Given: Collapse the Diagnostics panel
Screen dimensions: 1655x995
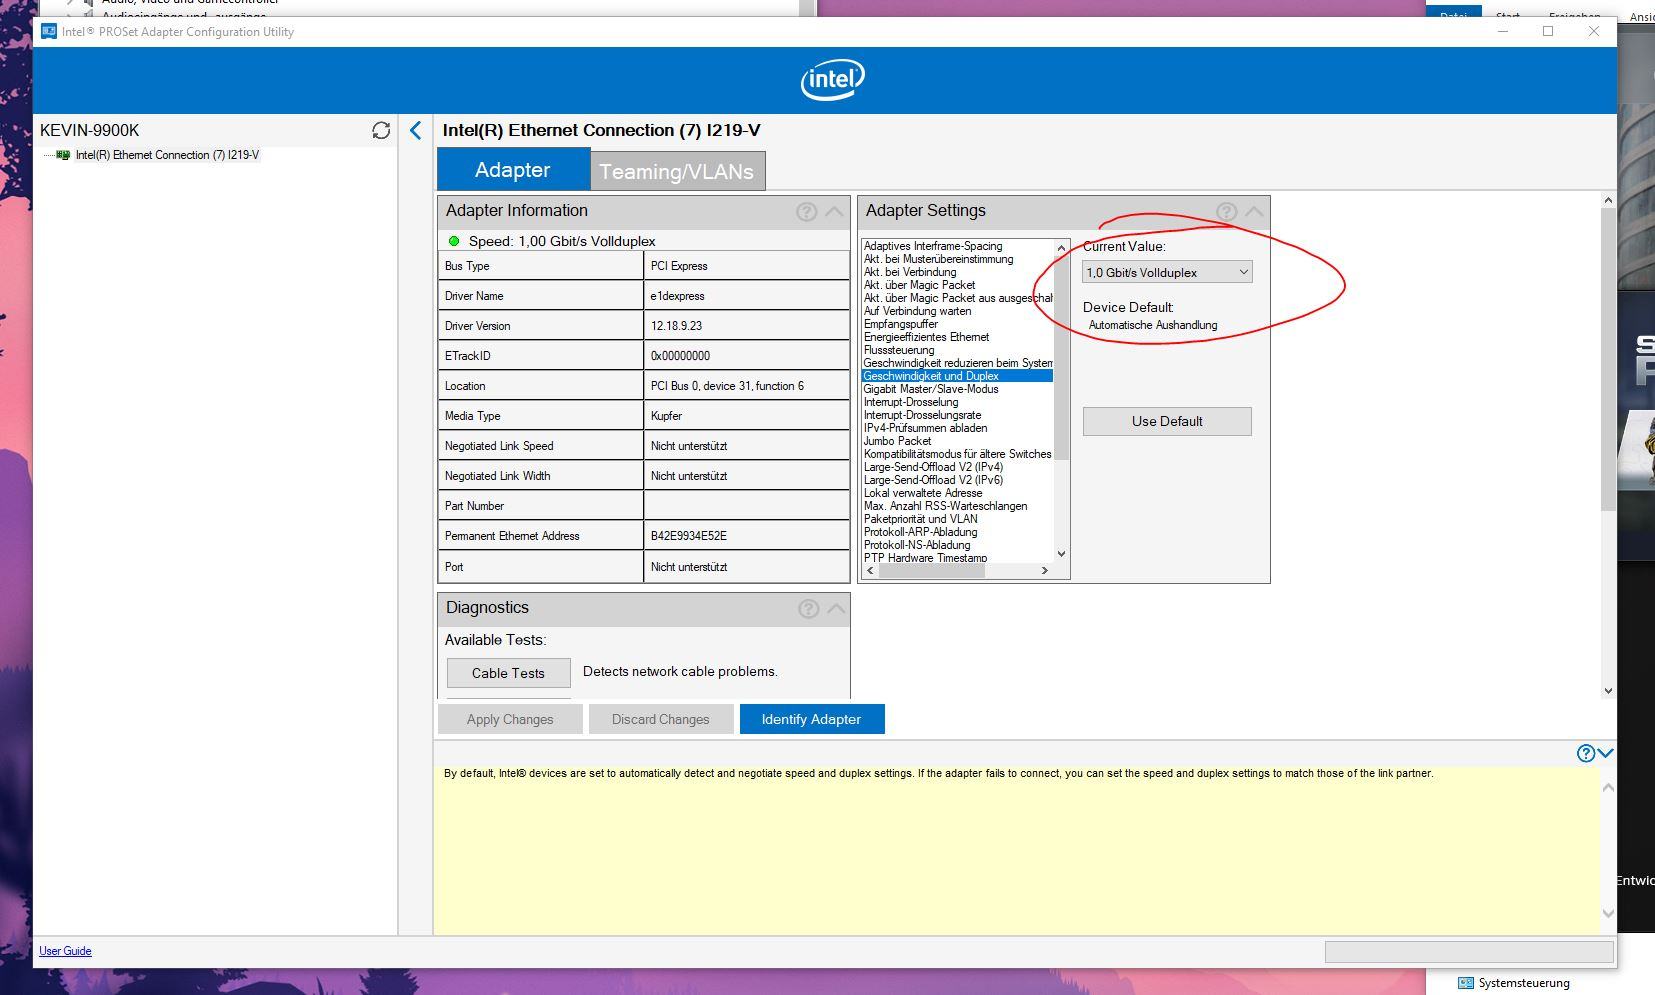Looking at the screenshot, I should [x=836, y=608].
